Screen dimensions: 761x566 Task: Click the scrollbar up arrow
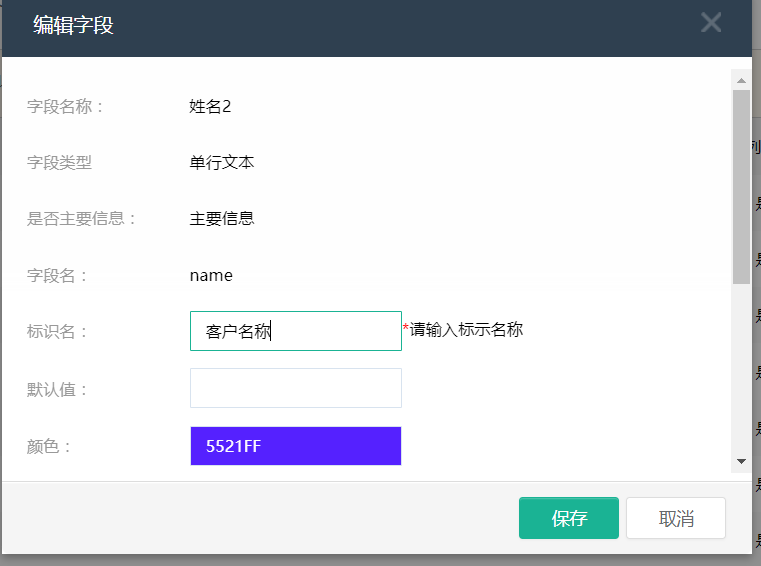pos(741,81)
